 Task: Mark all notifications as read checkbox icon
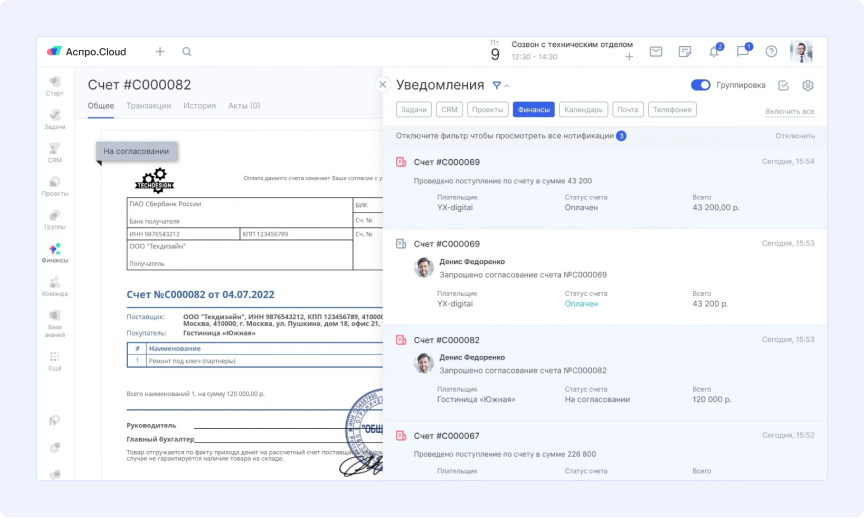click(x=783, y=86)
